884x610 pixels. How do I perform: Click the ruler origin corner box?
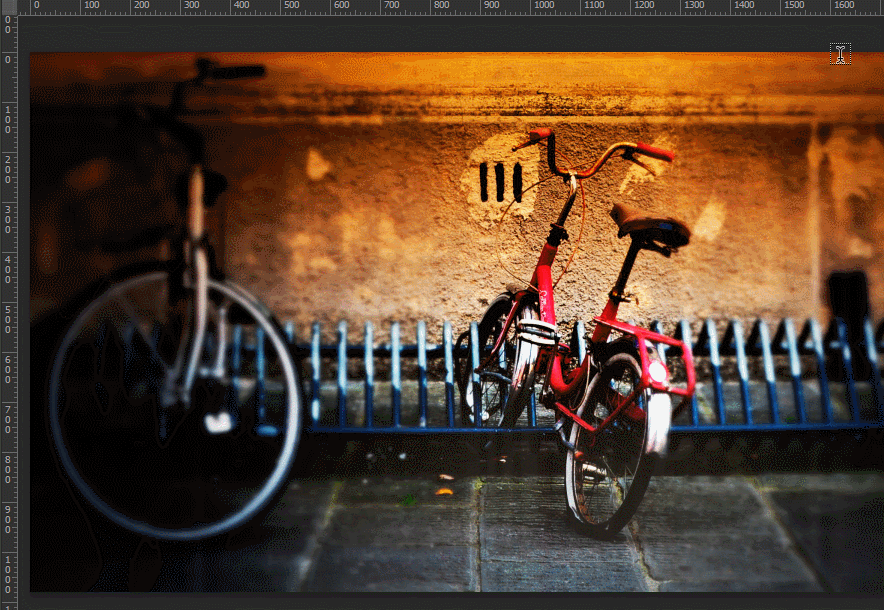tap(12, 6)
